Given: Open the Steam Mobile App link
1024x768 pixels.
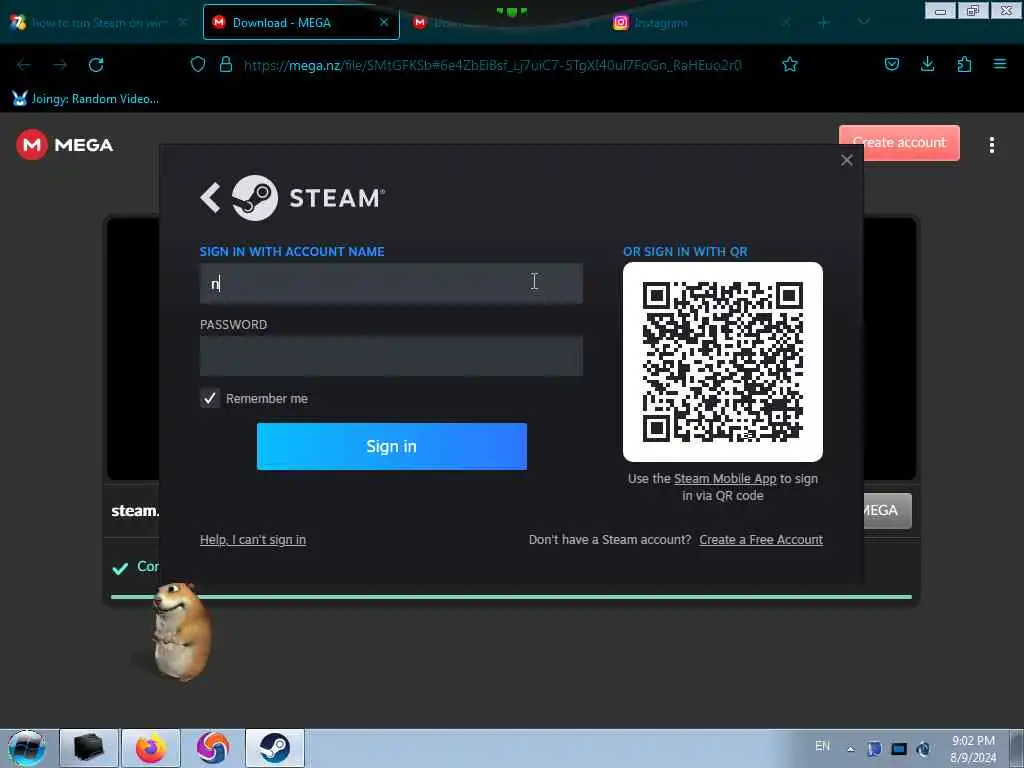Looking at the screenshot, I should pos(725,479).
